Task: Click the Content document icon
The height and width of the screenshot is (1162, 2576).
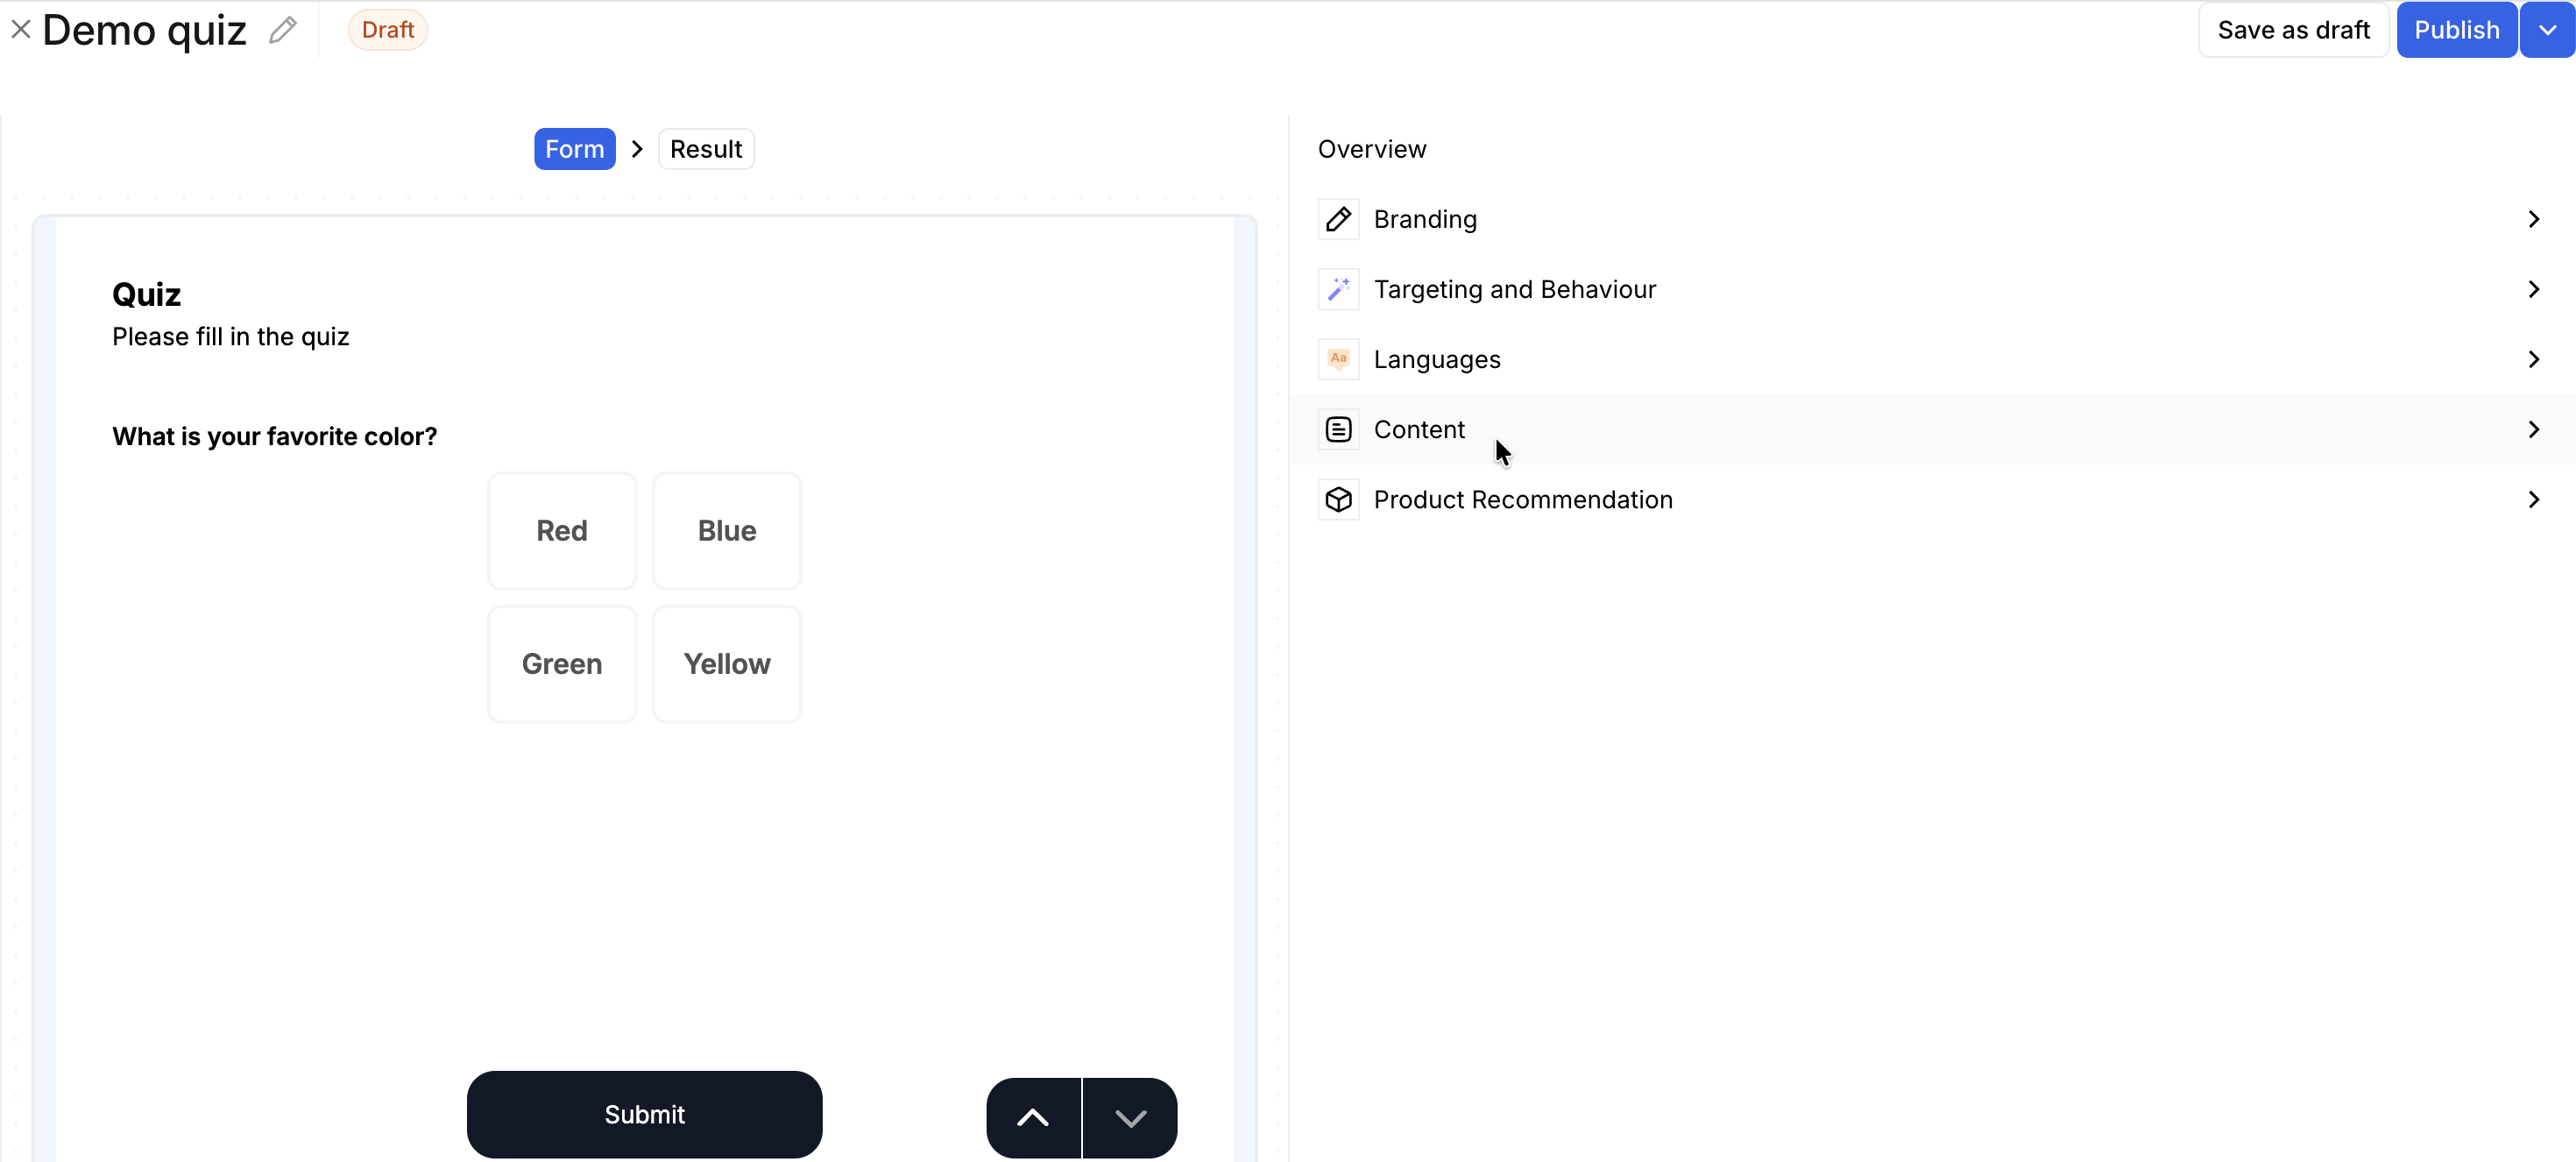Action: tap(1338, 429)
